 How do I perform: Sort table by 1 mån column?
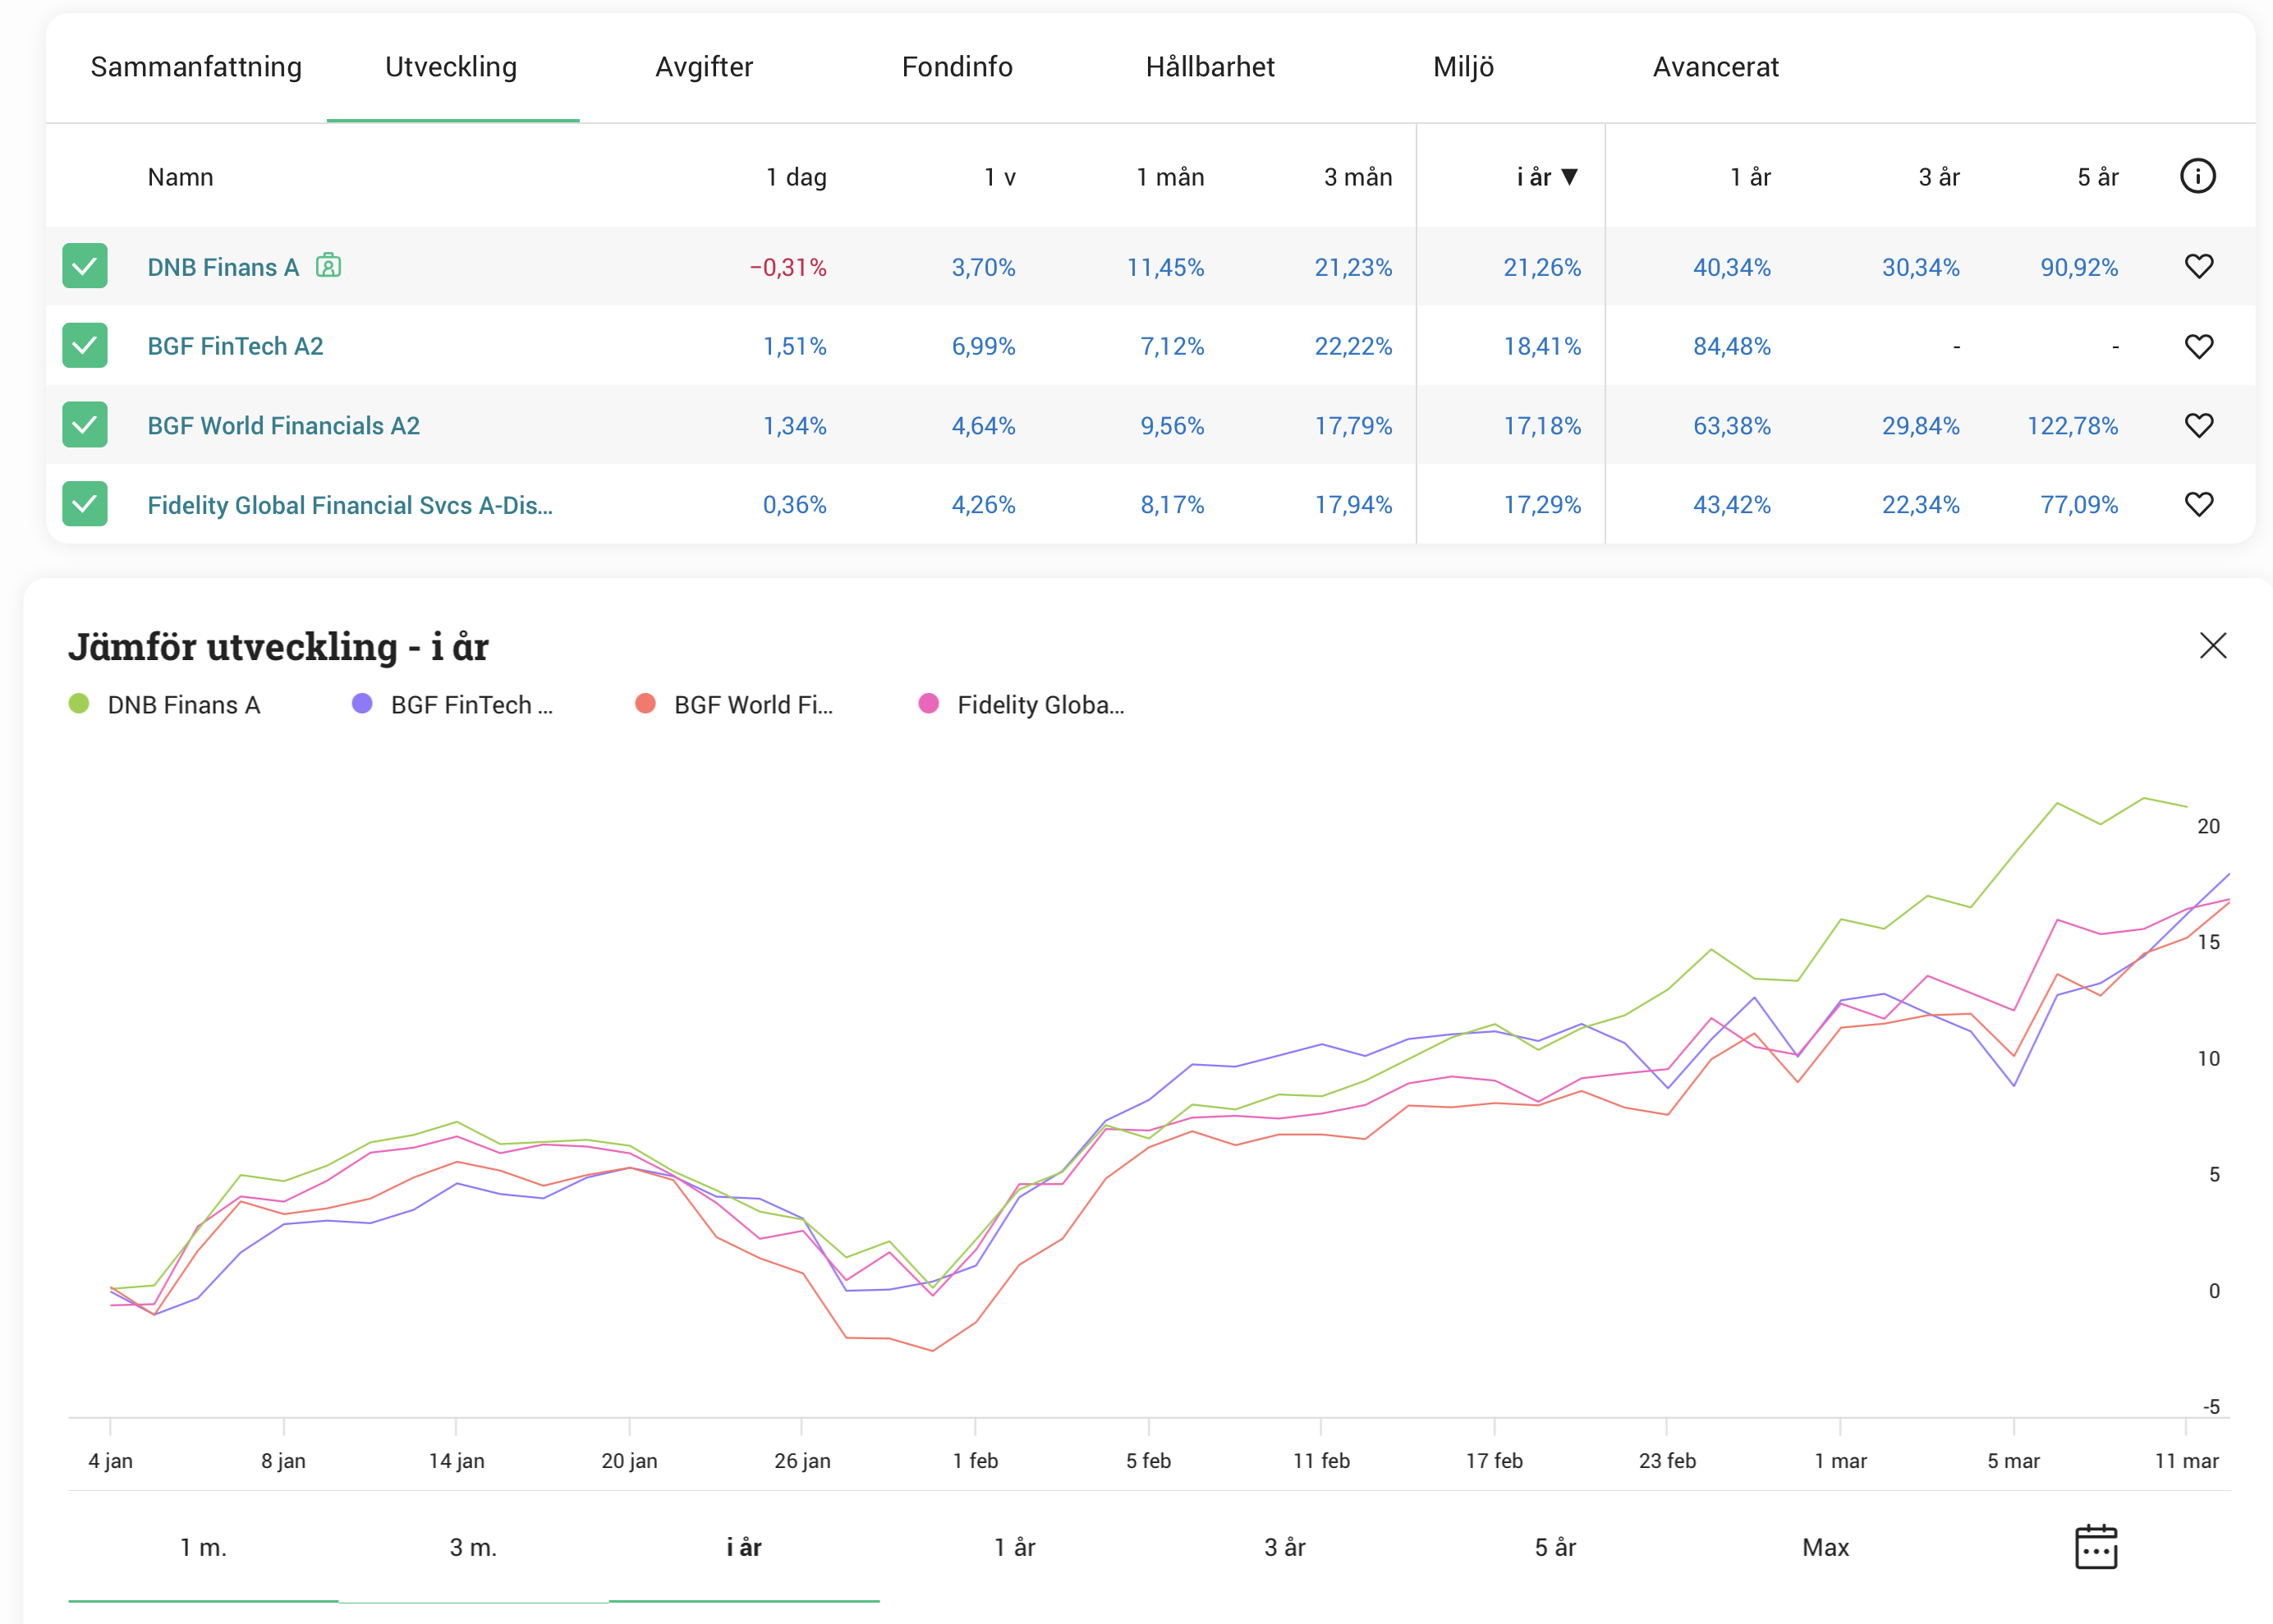(1170, 177)
